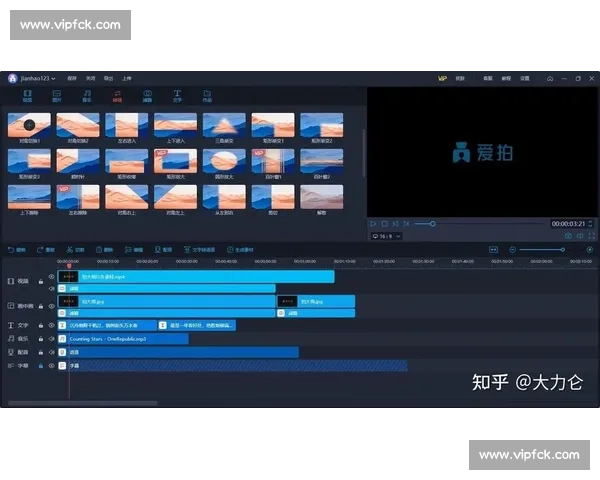
Task: Mute the dubbing track speaker
Action: point(51,352)
